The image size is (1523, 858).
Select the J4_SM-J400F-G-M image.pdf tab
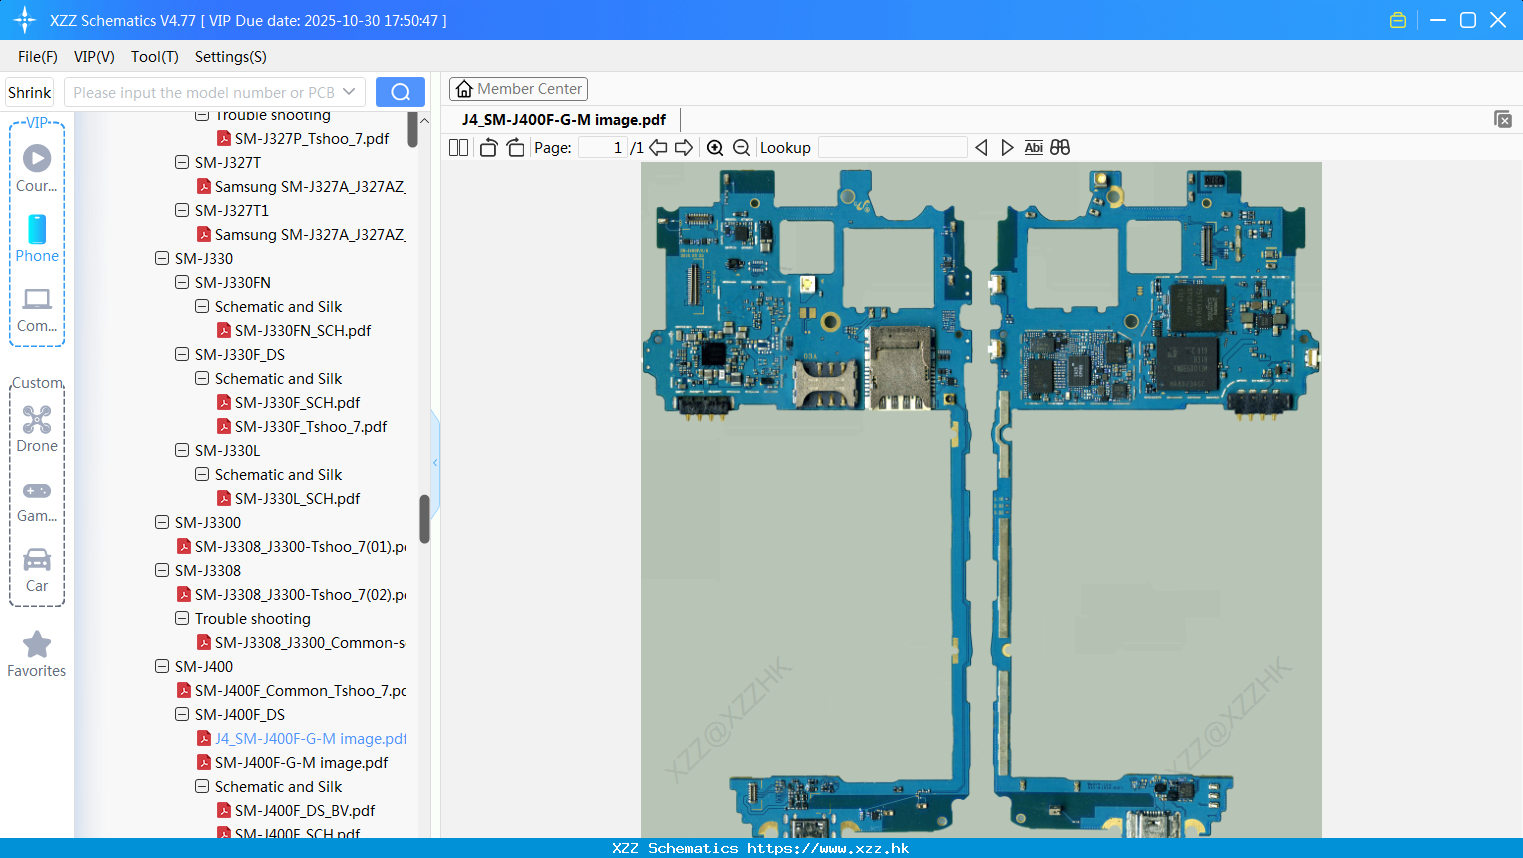564,119
